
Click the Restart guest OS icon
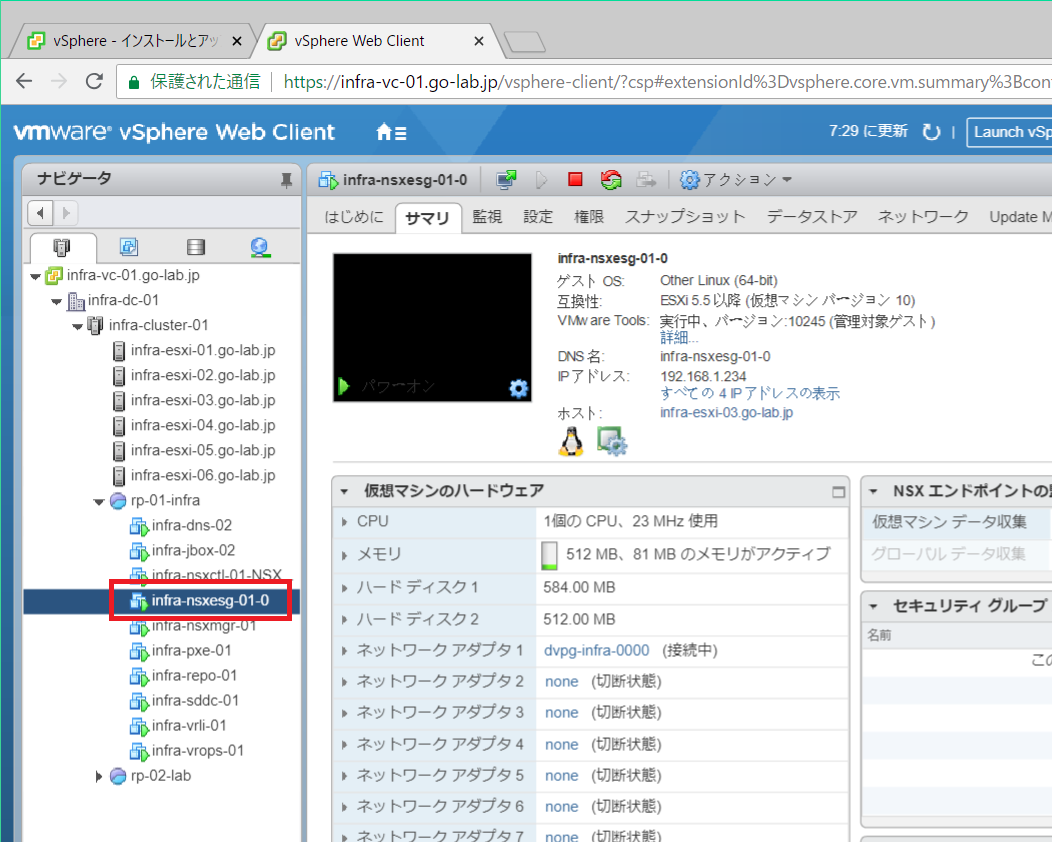pyautogui.click(x=611, y=180)
